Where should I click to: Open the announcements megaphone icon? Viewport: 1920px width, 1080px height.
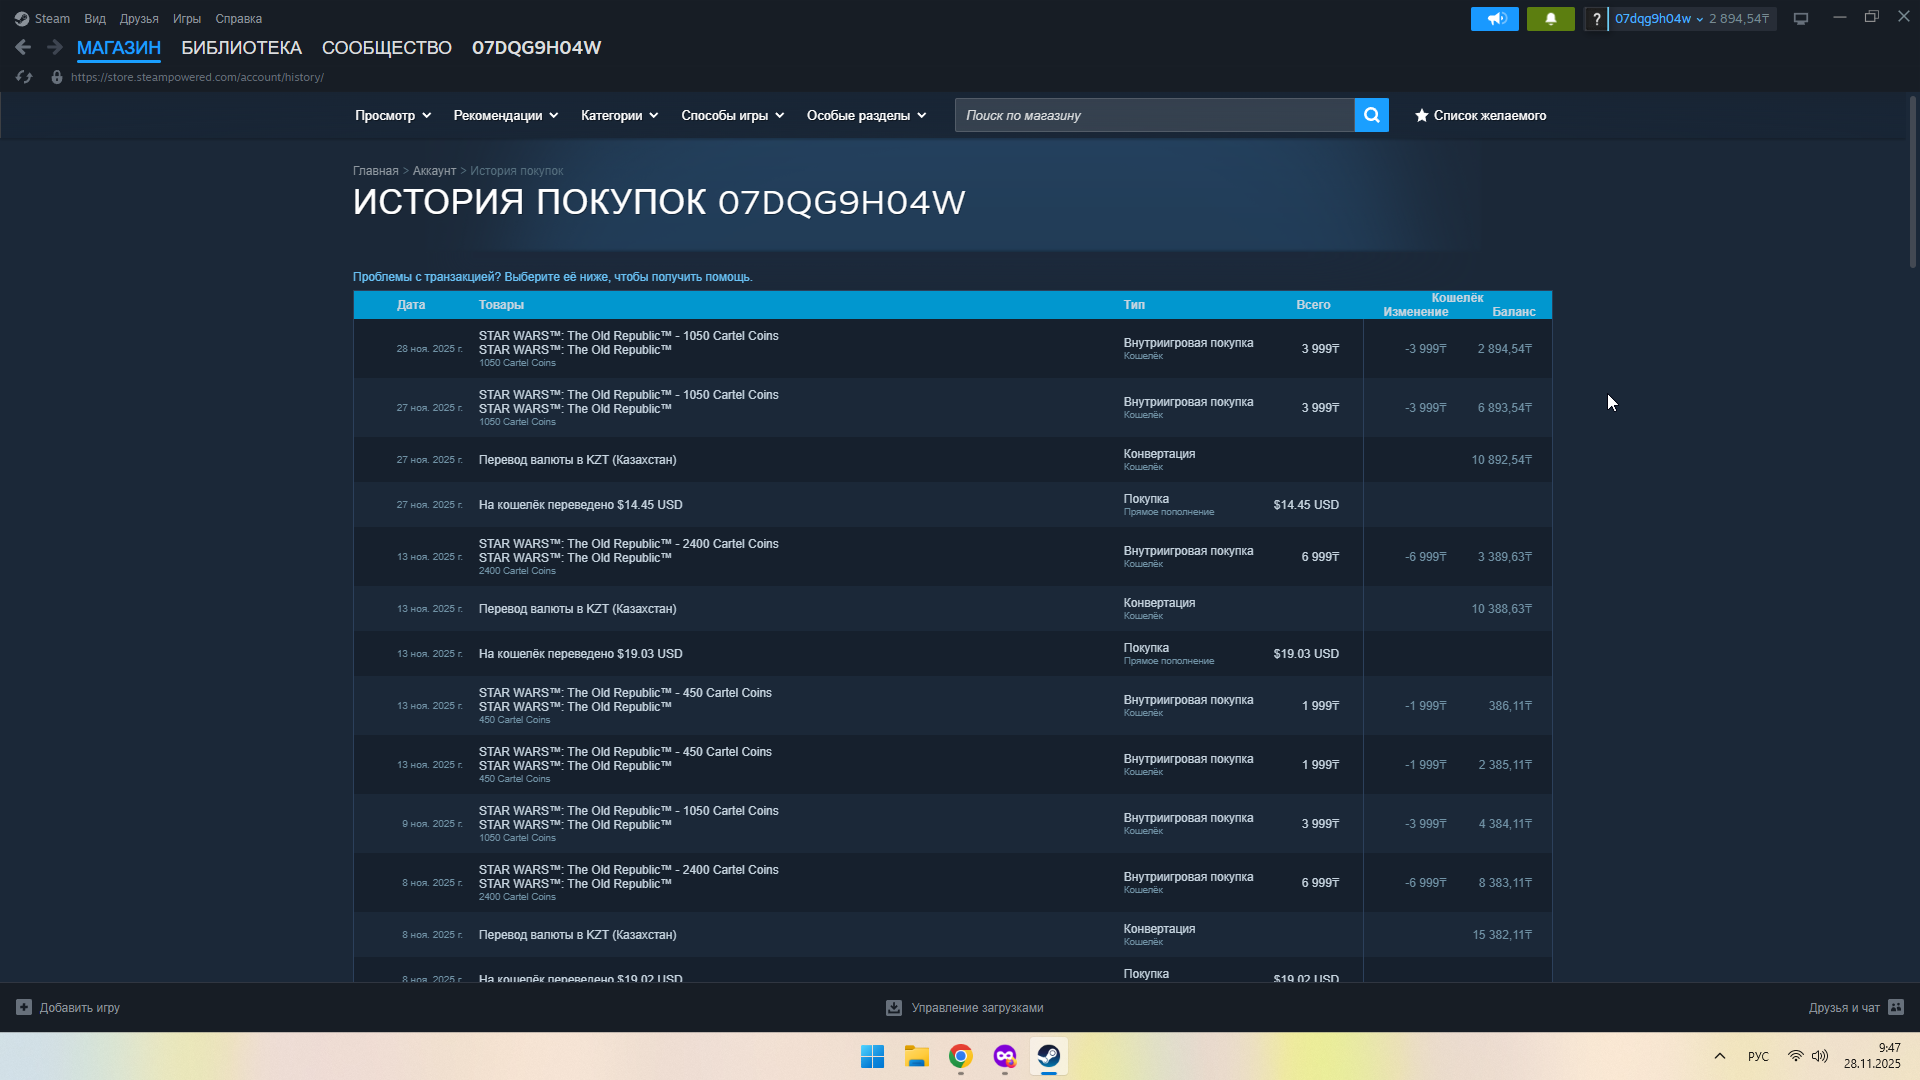pyautogui.click(x=1495, y=19)
